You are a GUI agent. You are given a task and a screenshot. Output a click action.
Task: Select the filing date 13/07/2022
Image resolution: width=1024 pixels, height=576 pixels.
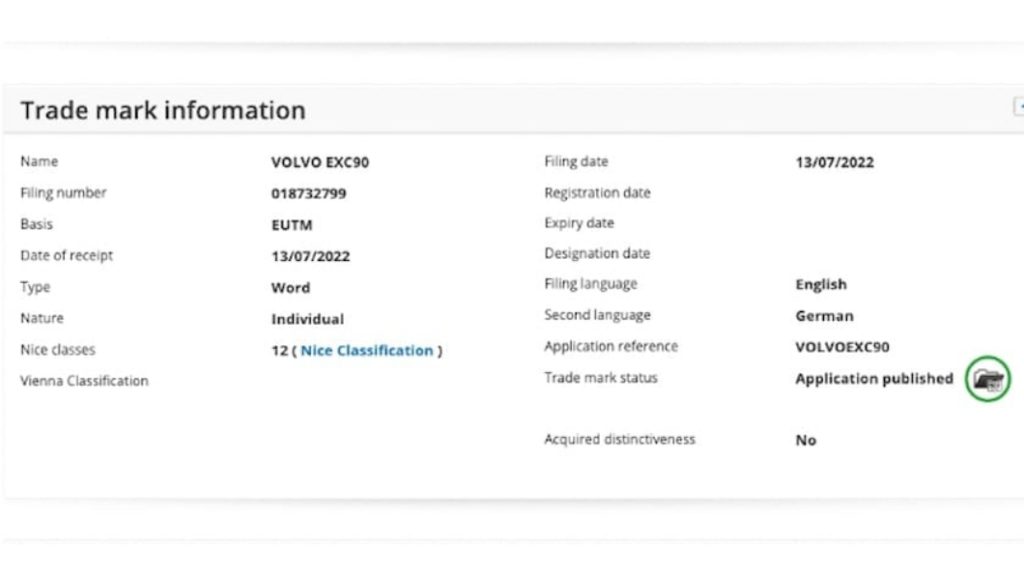(x=835, y=163)
